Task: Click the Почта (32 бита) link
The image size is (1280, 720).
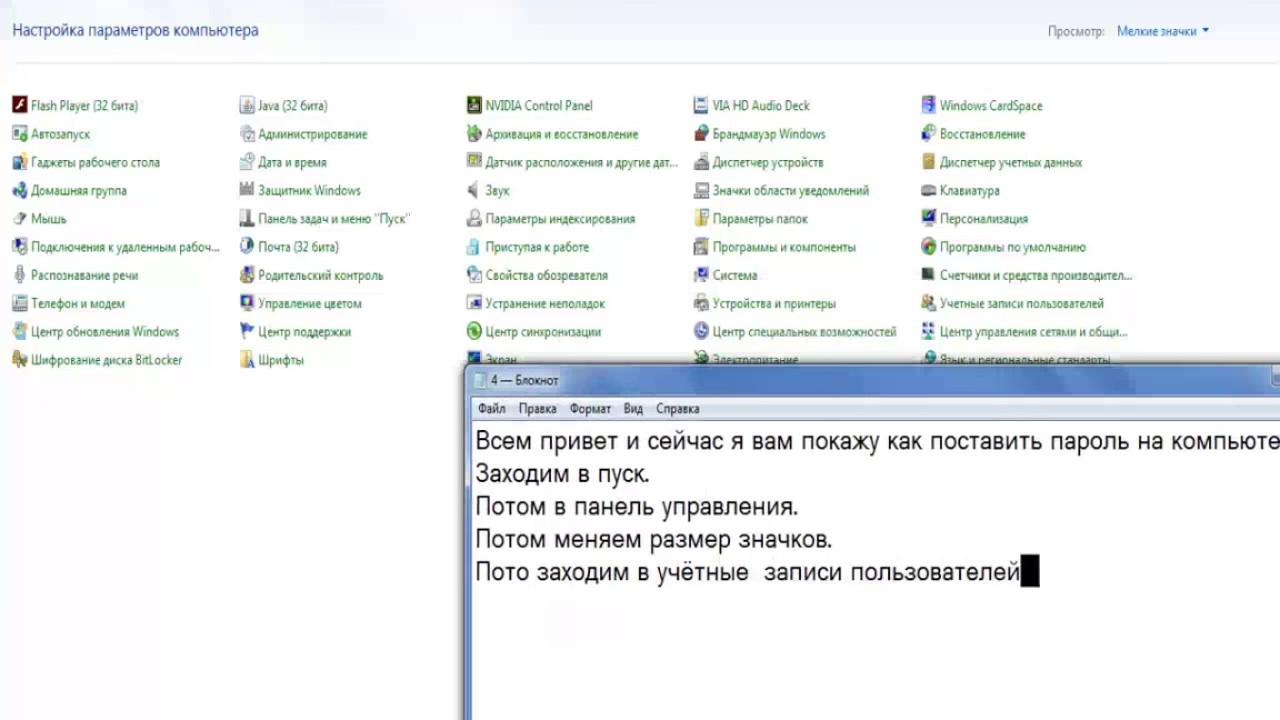Action: (298, 247)
